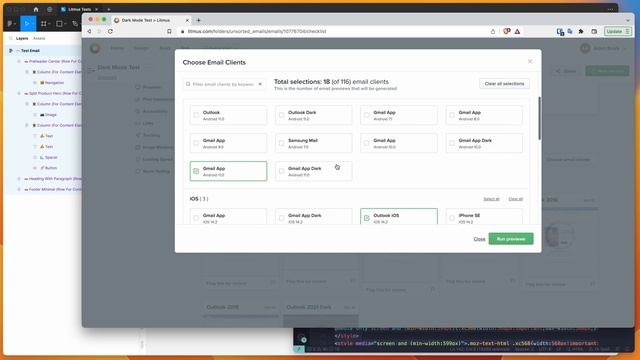Open browser tab search chevron
The height and width of the screenshot is (360, 640).
pyautogui.click(x=628, y=20)
